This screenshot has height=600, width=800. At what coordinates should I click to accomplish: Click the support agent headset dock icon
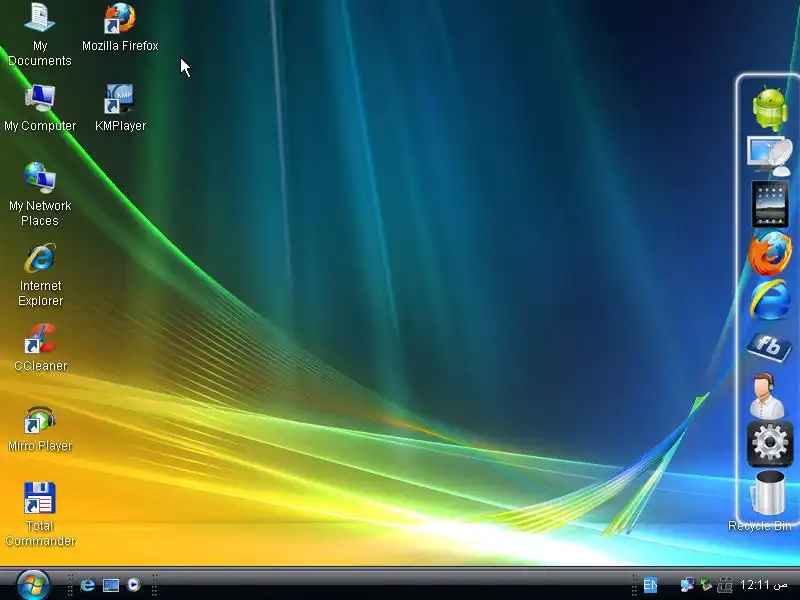(x=767, y=395)
